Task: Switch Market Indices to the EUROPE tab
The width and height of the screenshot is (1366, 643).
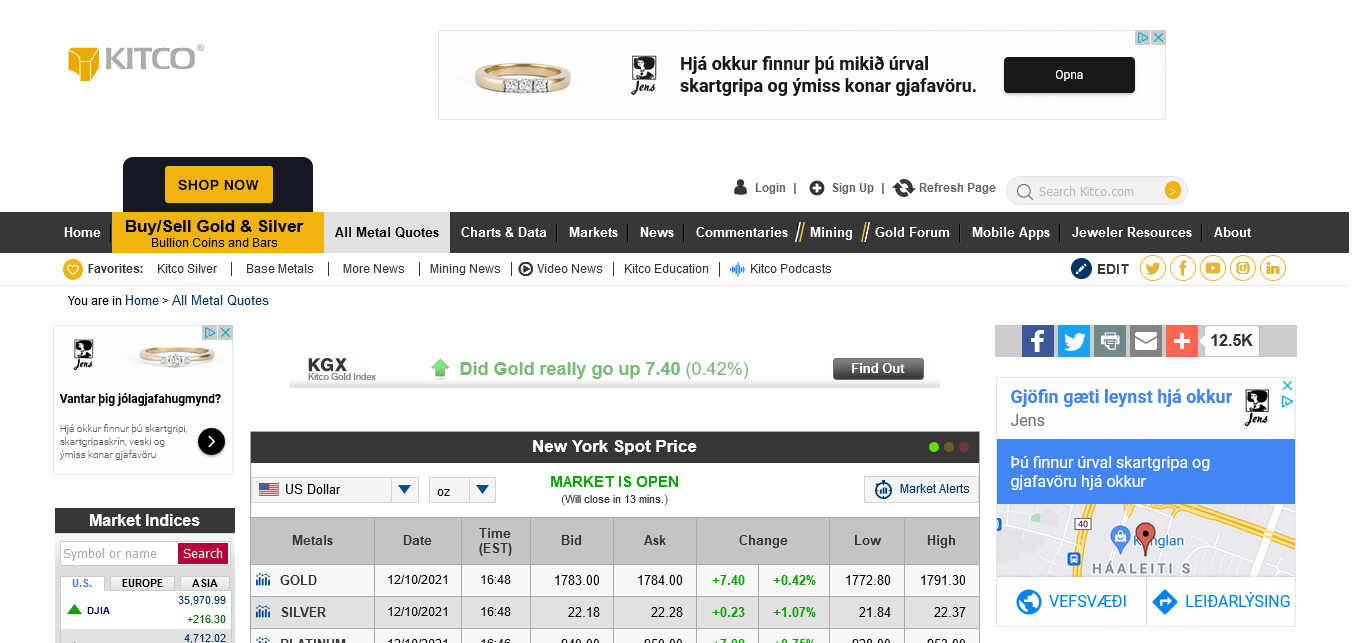Action: tap(142, 583)
